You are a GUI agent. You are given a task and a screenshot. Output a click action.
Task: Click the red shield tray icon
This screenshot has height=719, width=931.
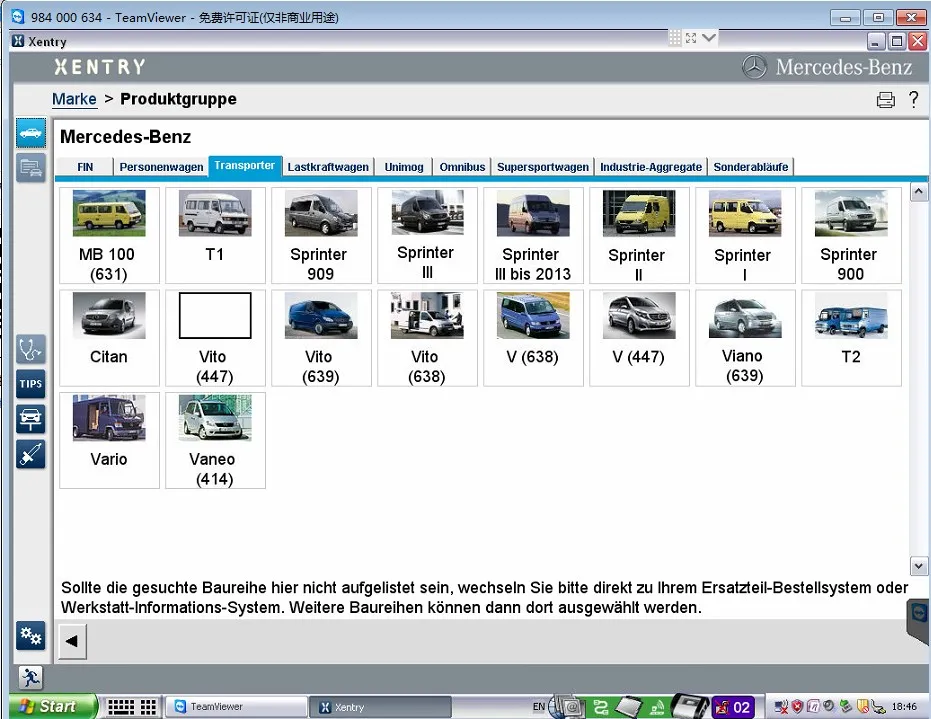tap(797, 707)
